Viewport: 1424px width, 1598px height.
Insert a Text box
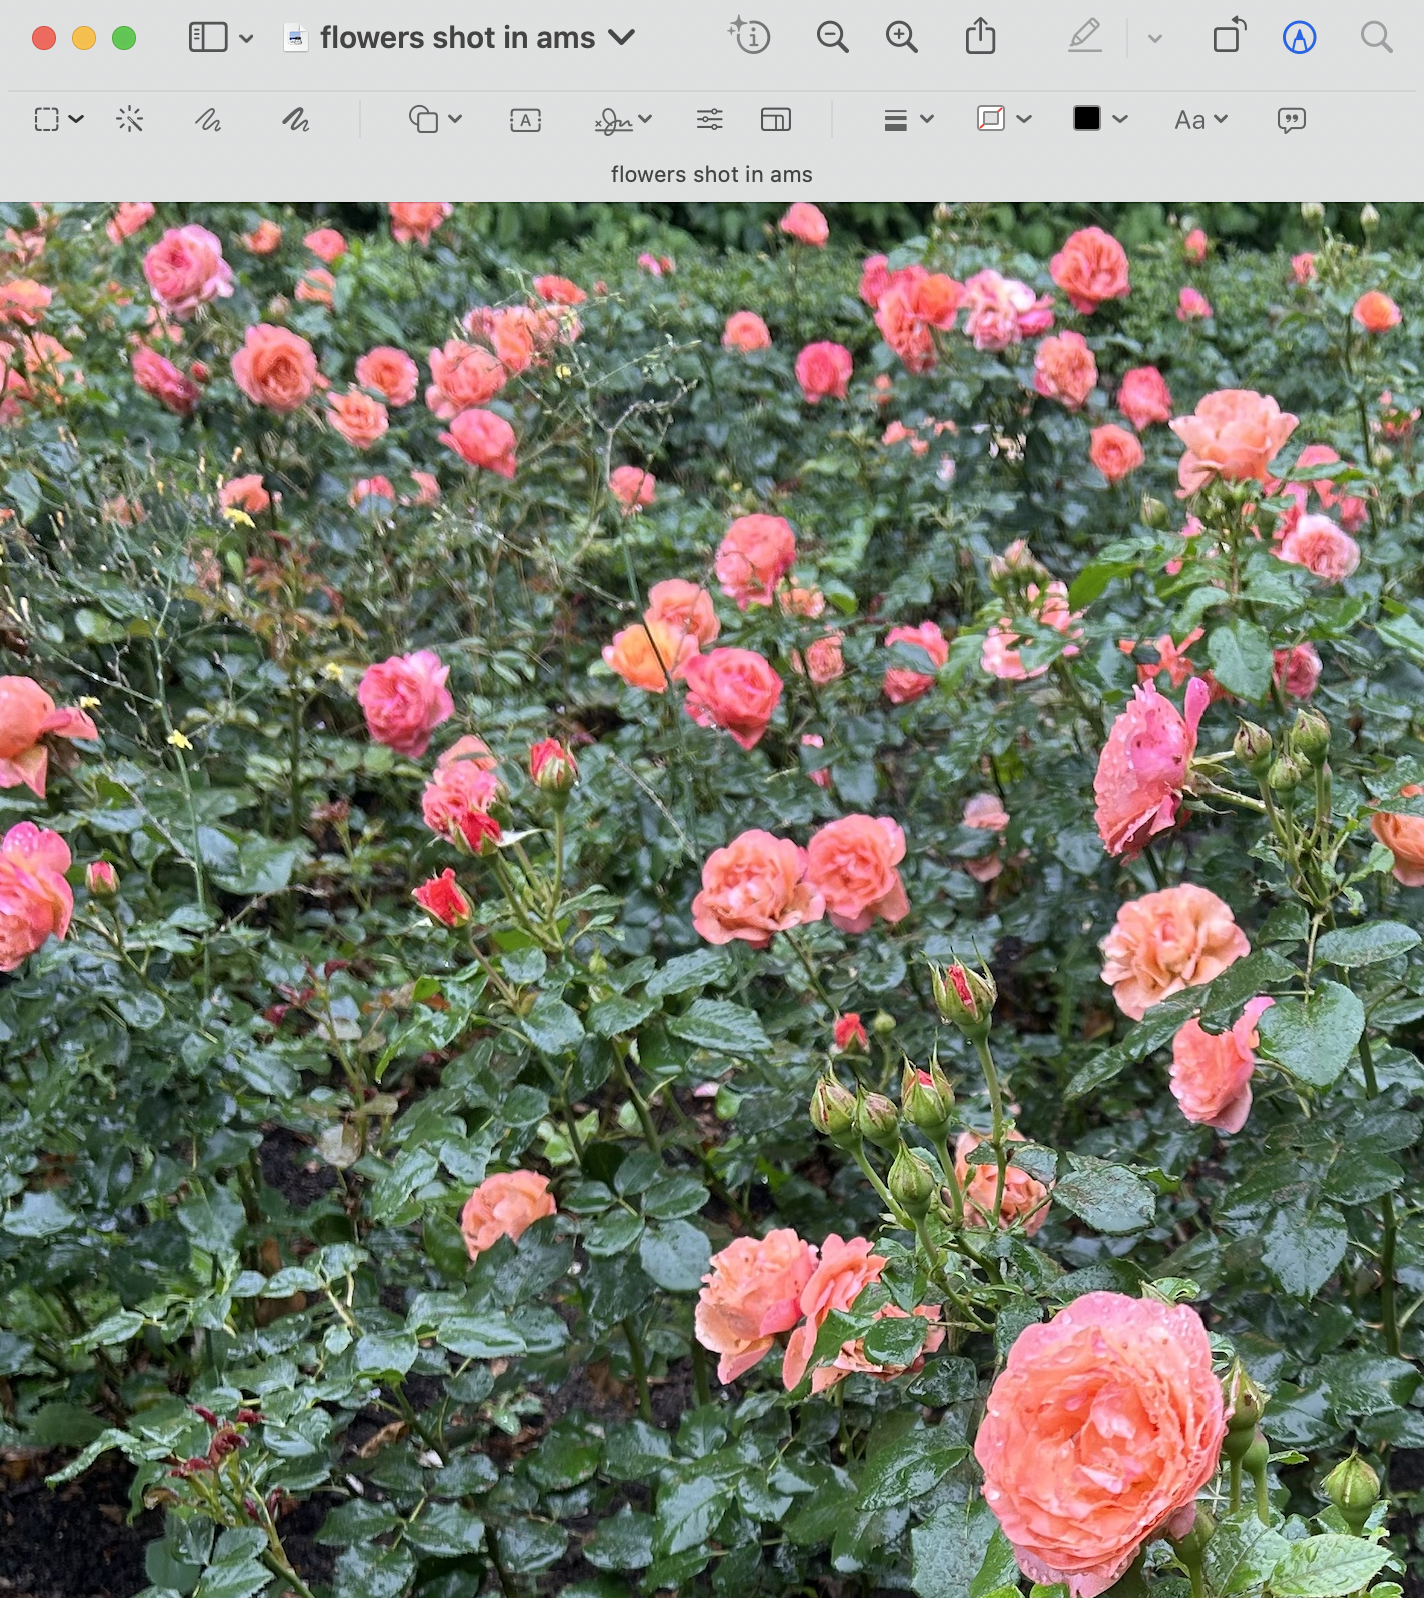(x=525, y=120)
